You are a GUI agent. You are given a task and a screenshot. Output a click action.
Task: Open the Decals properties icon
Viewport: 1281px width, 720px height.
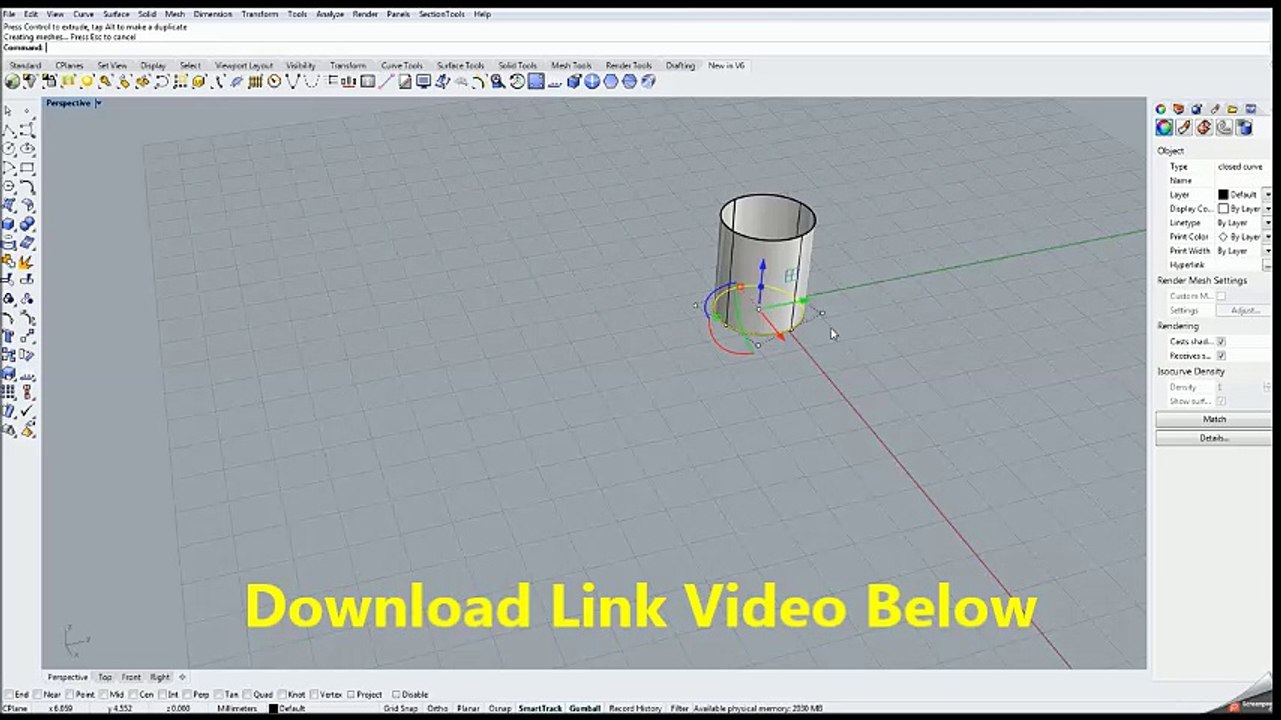point(1224,128)
